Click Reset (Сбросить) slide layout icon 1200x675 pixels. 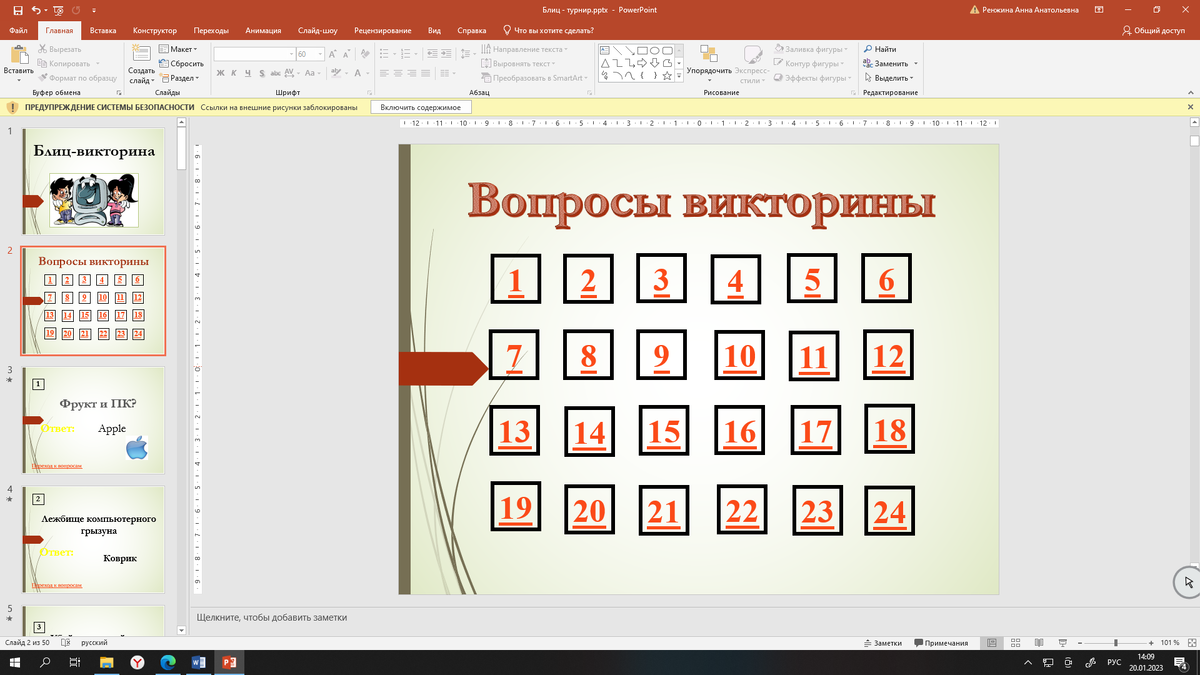[180, 63]
